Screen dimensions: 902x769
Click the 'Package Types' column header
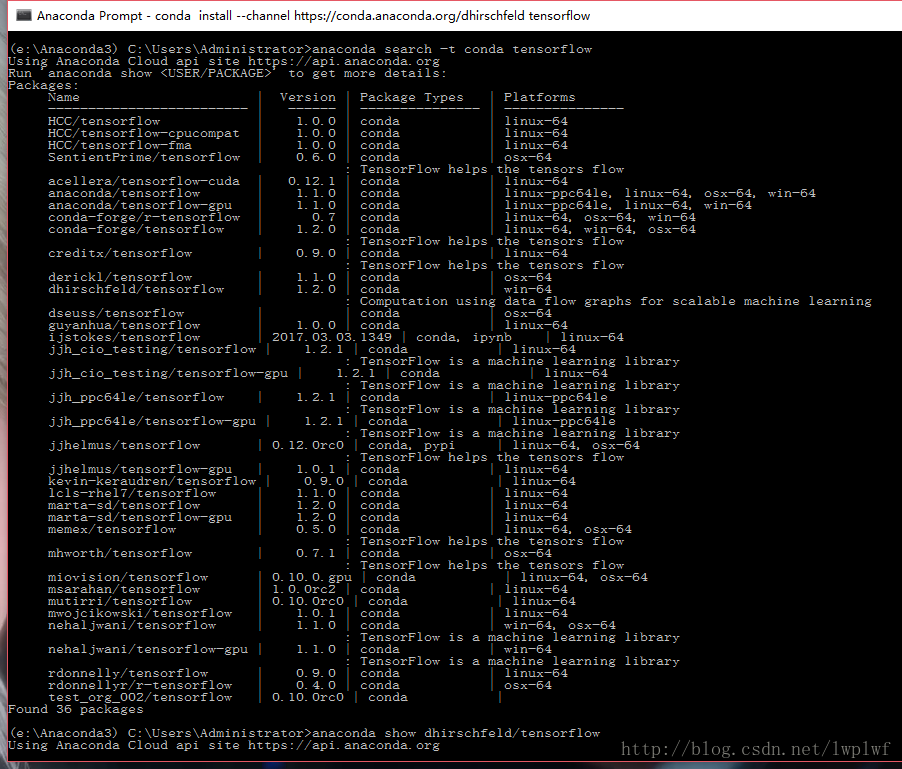(x=411, y=97)
